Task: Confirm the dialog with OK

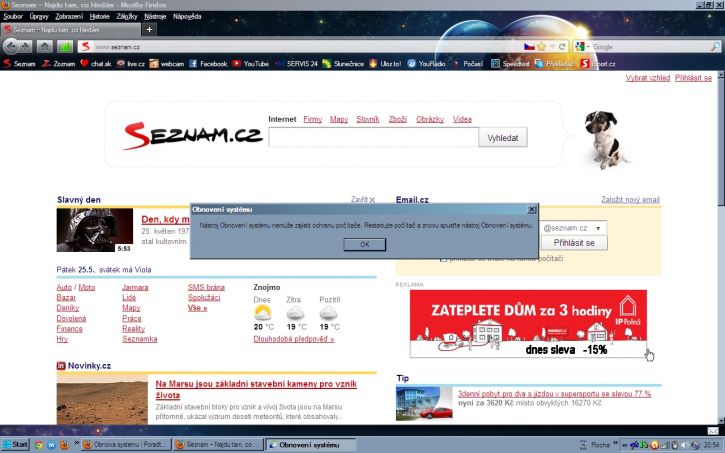Action: (x=364, y=245)
